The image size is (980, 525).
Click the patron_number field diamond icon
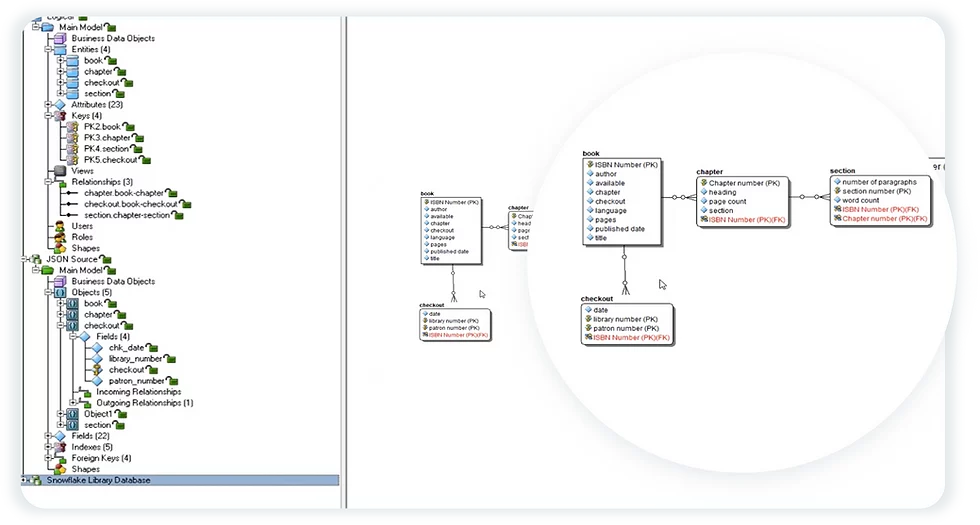[x=98, y=381]
